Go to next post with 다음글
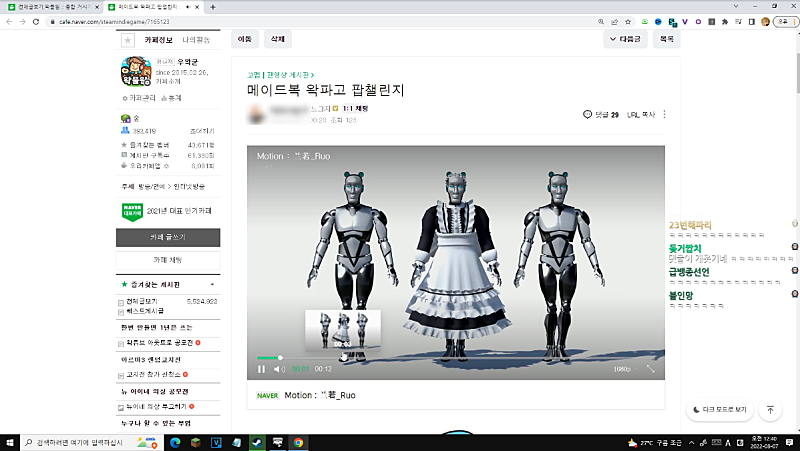This screenshot has width=800, height=451. pyautogui.click(x=625, y=39)
